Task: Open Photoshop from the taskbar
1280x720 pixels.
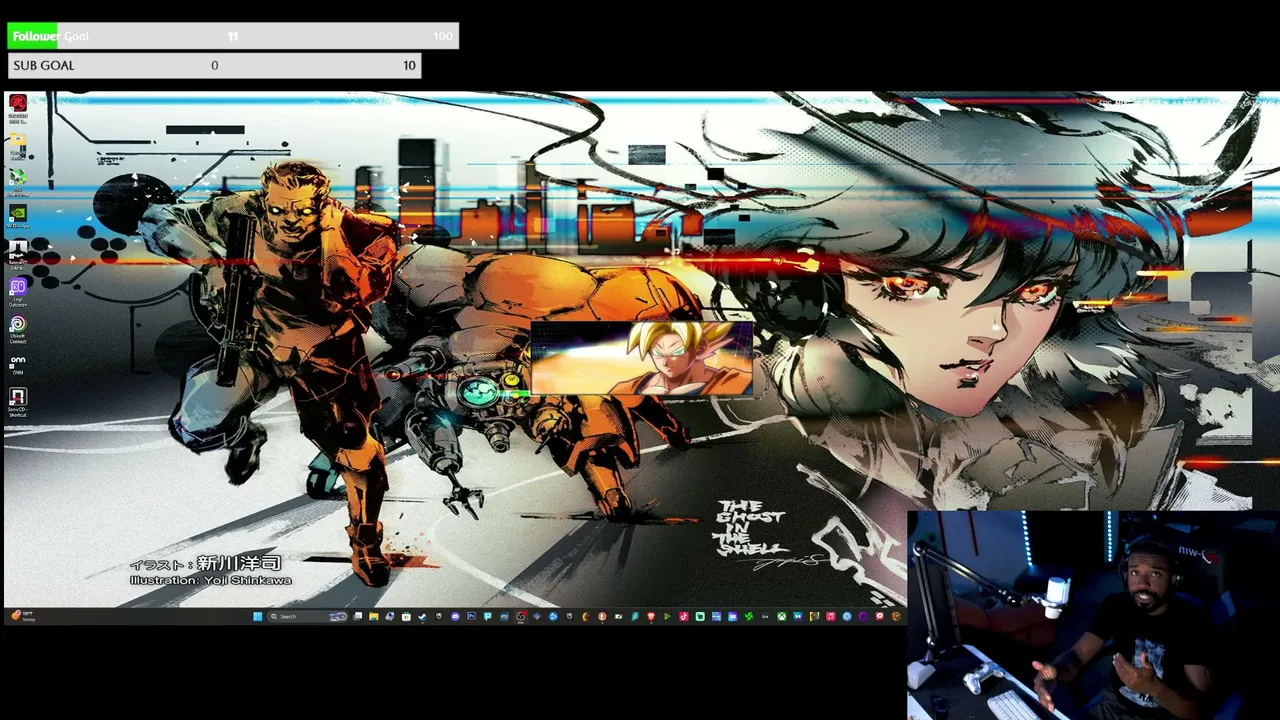Action: point(471,616)
